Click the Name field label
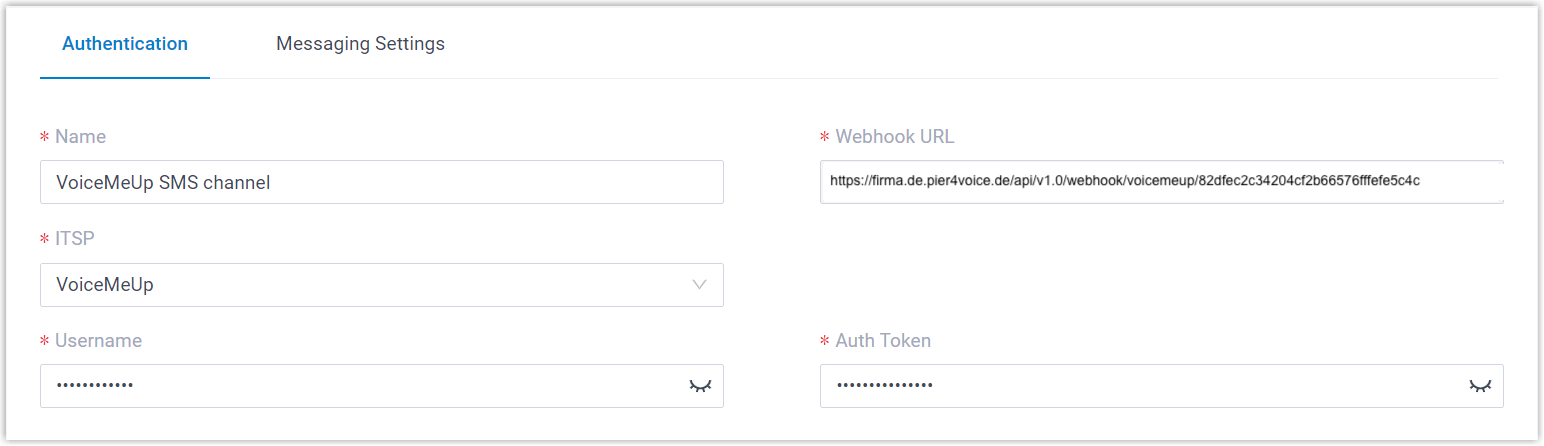The height and width of the screenshot is (446, 1544). [x=80, y=137]
